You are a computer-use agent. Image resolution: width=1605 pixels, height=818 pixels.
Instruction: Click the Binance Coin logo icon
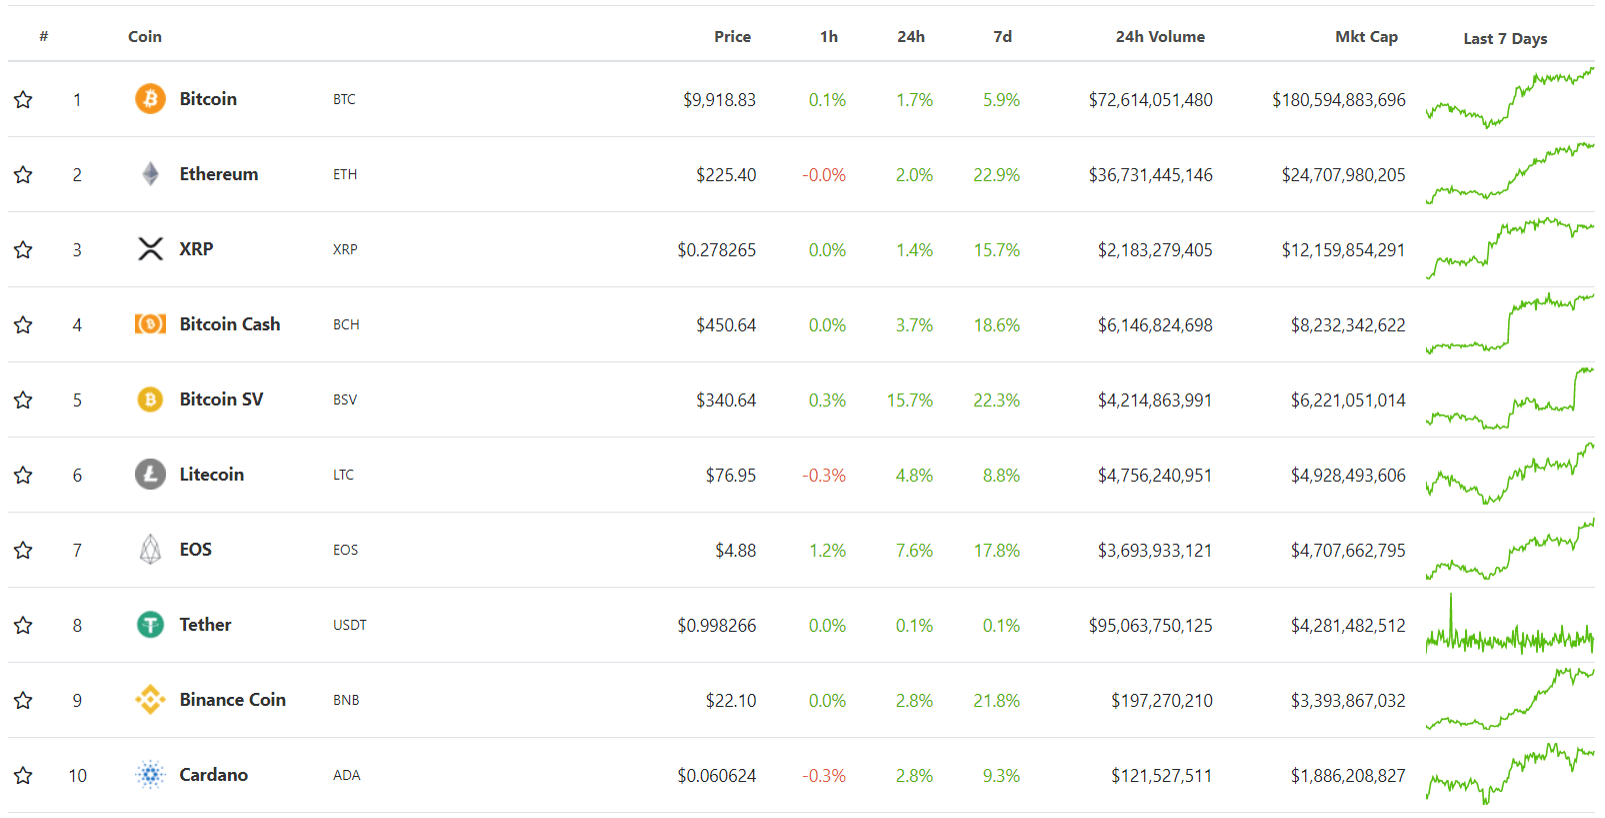coord(150,700)
